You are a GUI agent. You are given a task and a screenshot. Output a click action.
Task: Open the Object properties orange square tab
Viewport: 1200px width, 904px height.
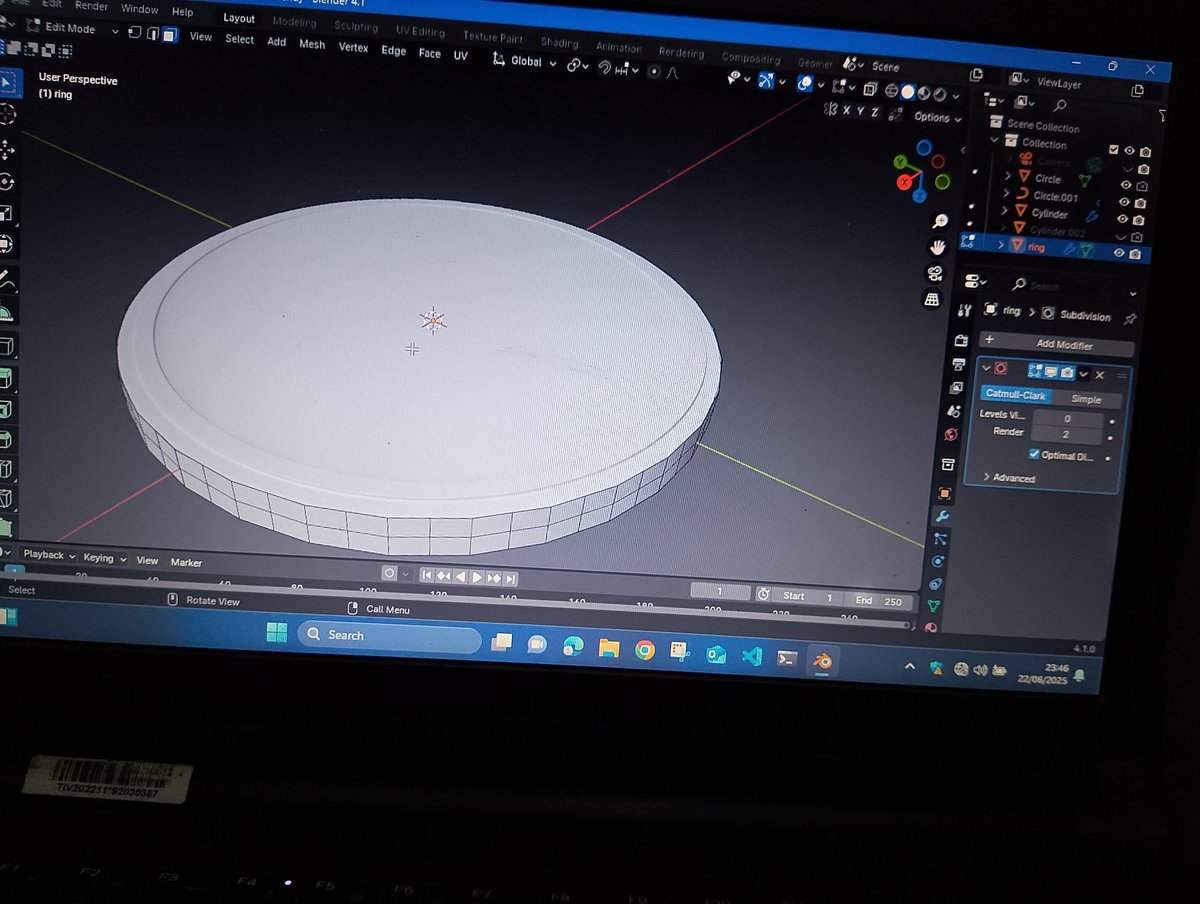[945, 492]
